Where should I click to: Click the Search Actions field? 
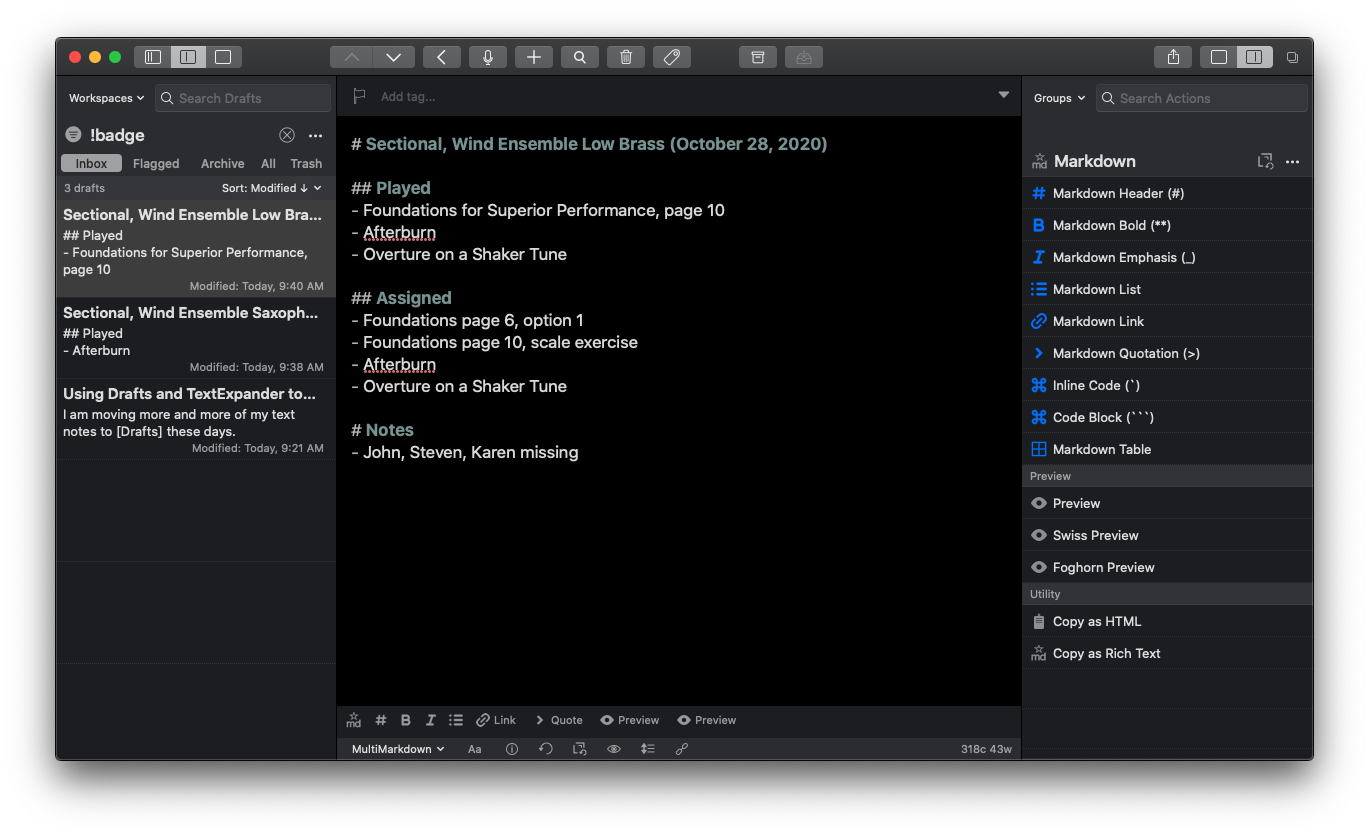point(1202,98)
